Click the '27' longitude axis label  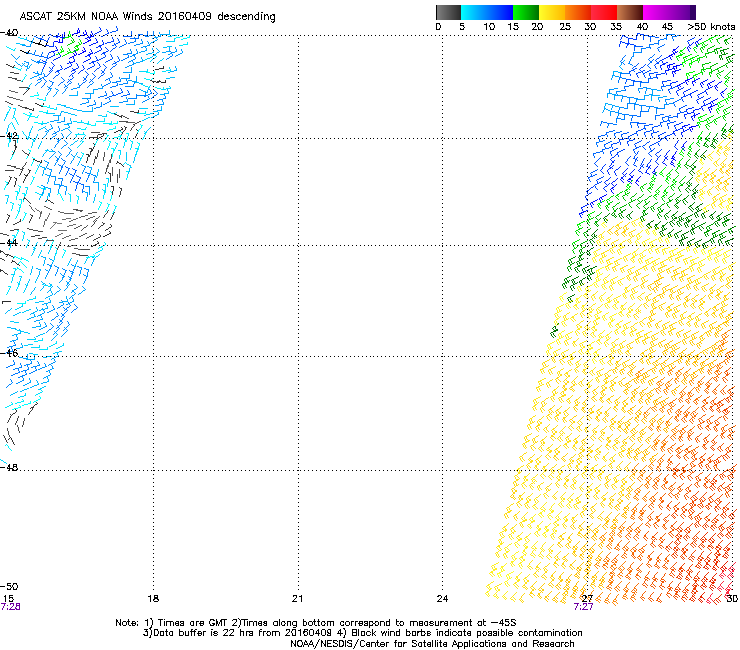587,599
